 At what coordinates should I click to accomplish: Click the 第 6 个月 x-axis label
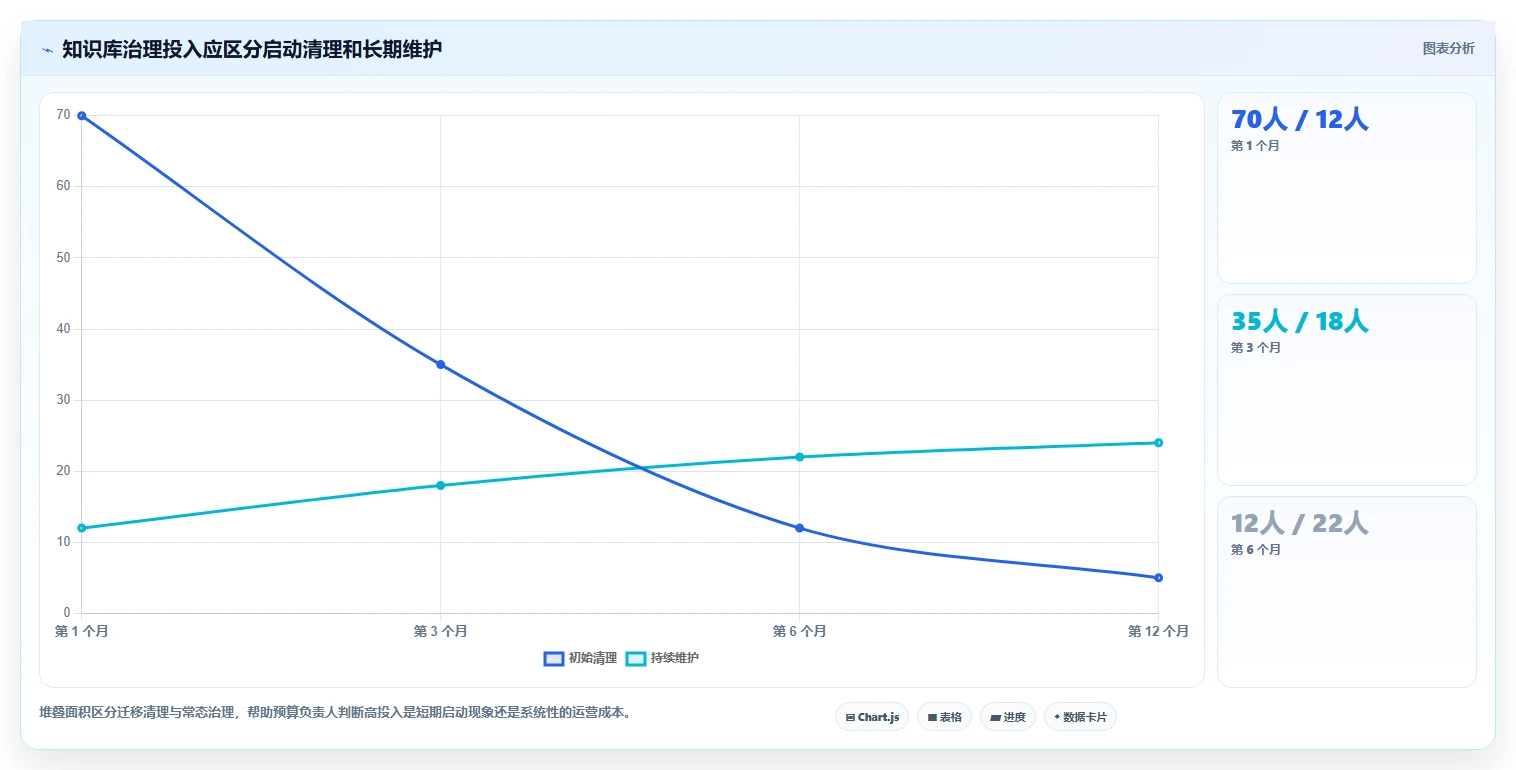799,631
